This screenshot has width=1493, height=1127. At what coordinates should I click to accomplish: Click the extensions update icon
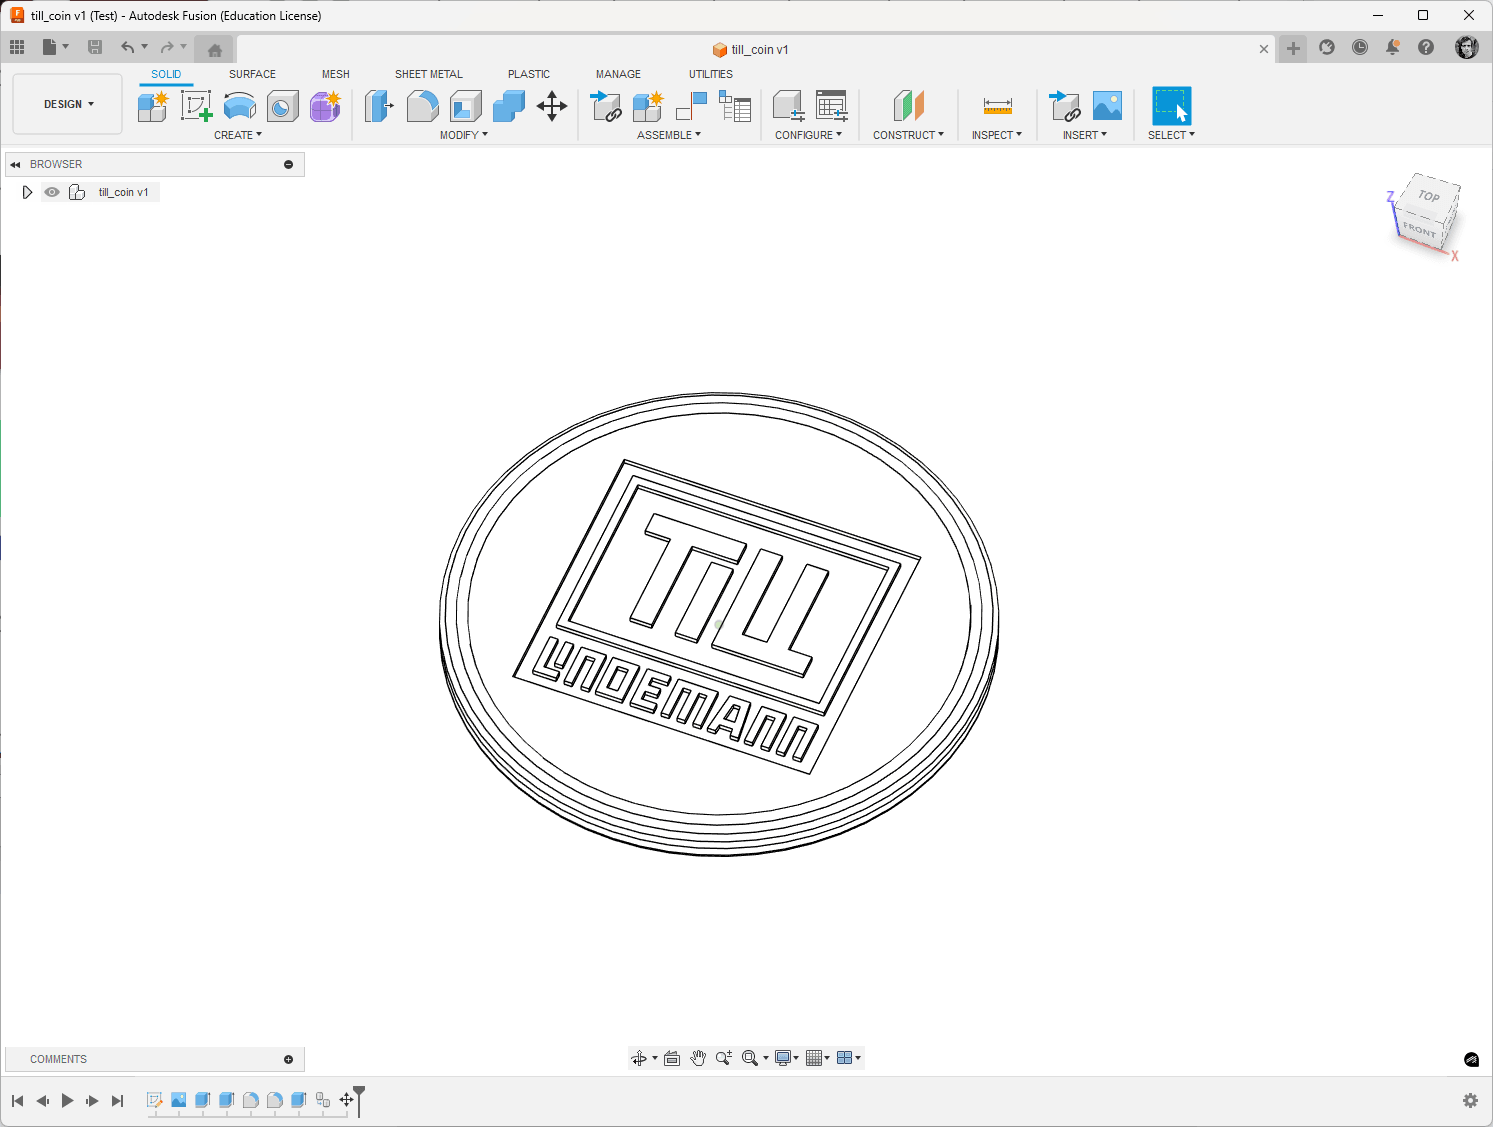coord(1327,47)
